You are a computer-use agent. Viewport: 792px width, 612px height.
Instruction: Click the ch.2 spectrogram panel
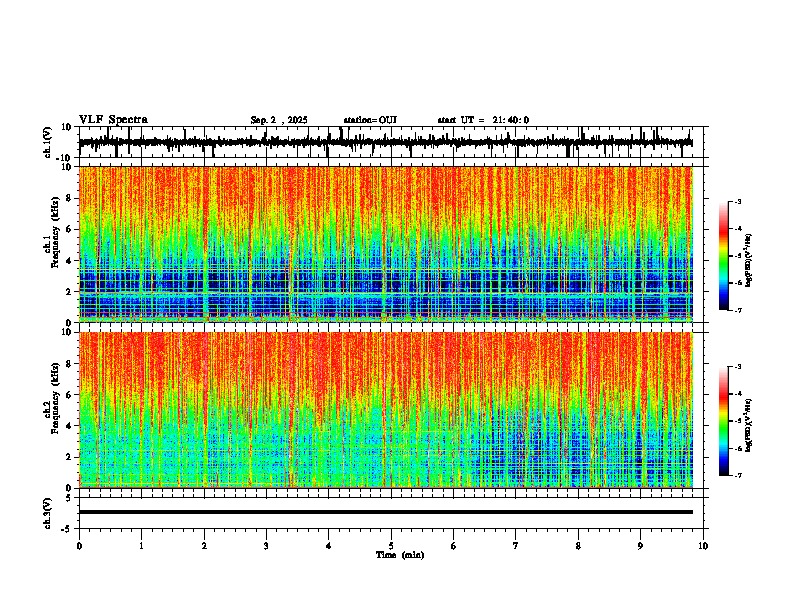coord(386,410)
